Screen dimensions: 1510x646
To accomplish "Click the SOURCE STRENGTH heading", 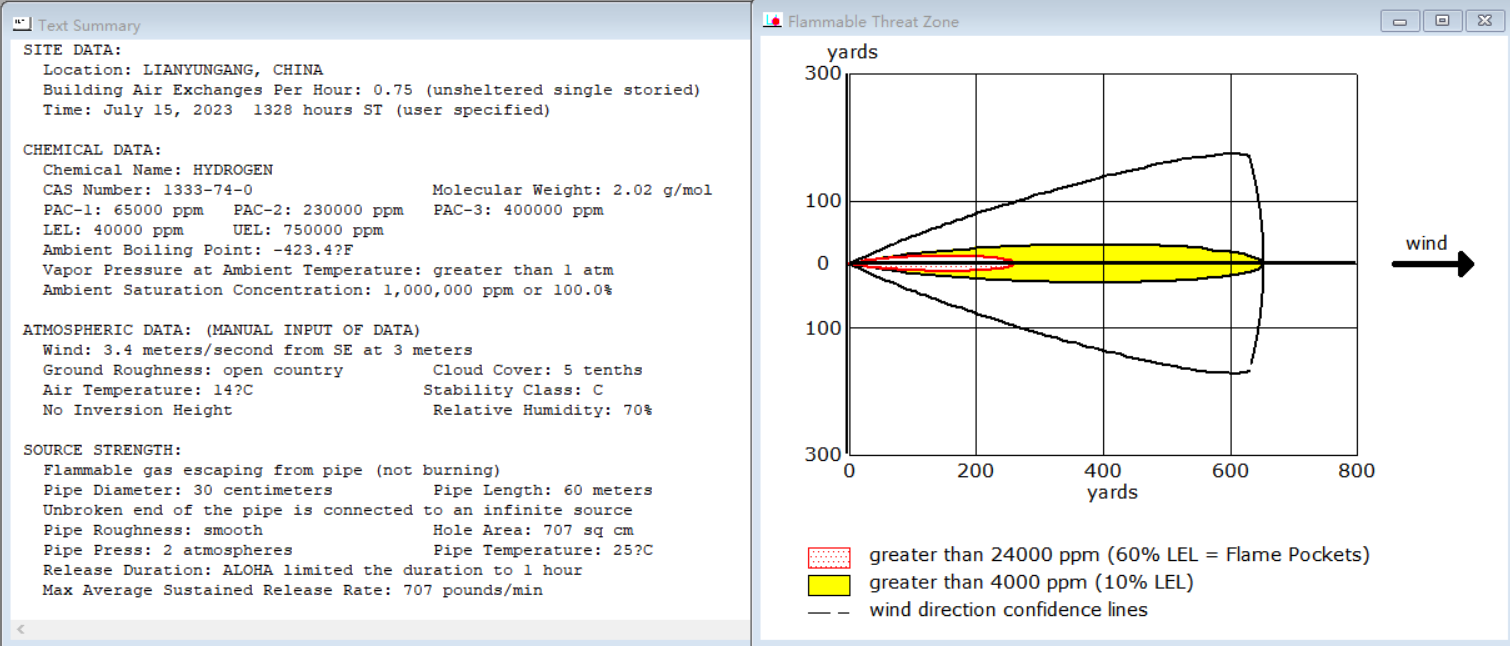I will [x=102, y=450].
